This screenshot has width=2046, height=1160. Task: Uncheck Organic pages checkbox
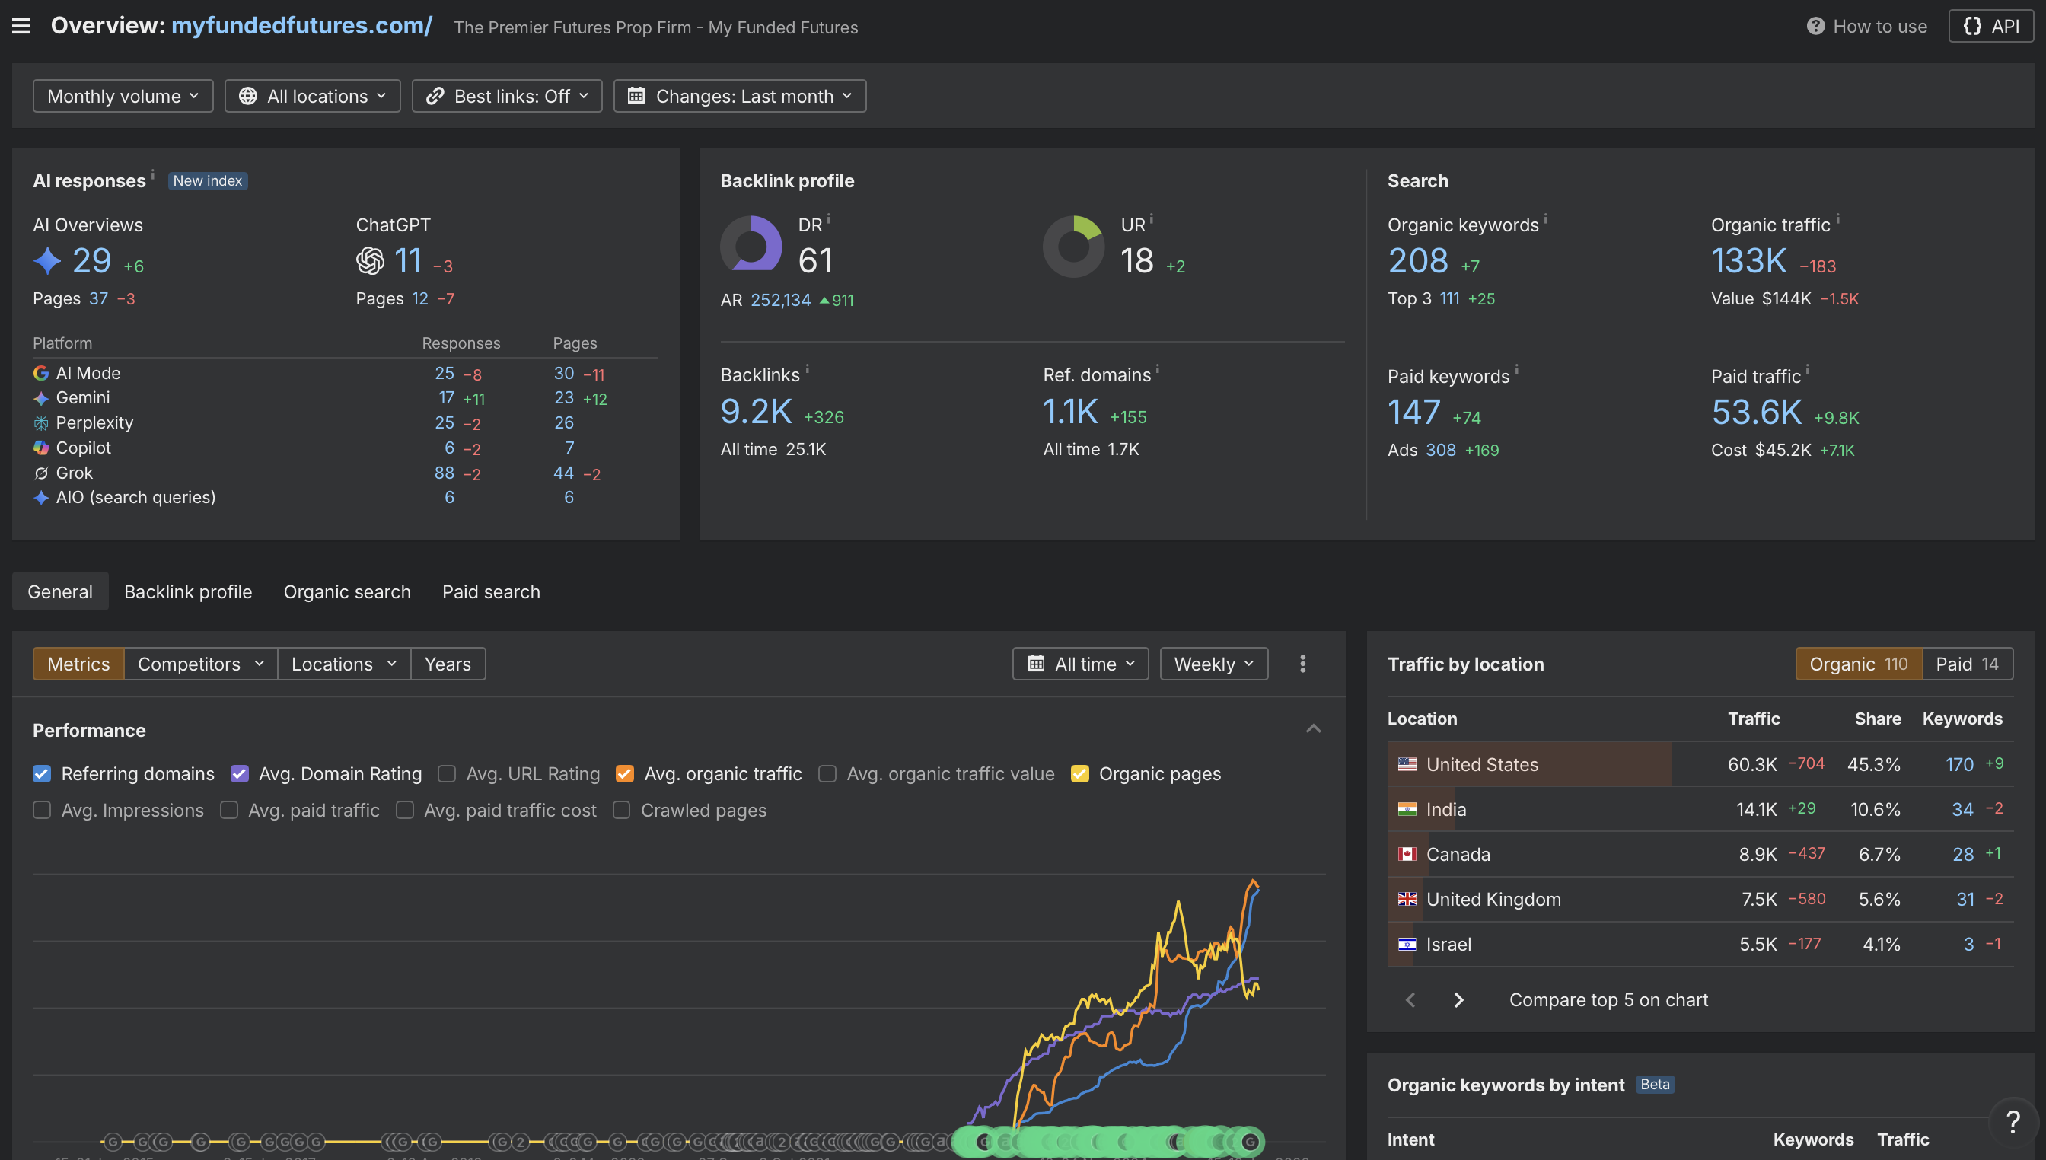(1080, 774)
